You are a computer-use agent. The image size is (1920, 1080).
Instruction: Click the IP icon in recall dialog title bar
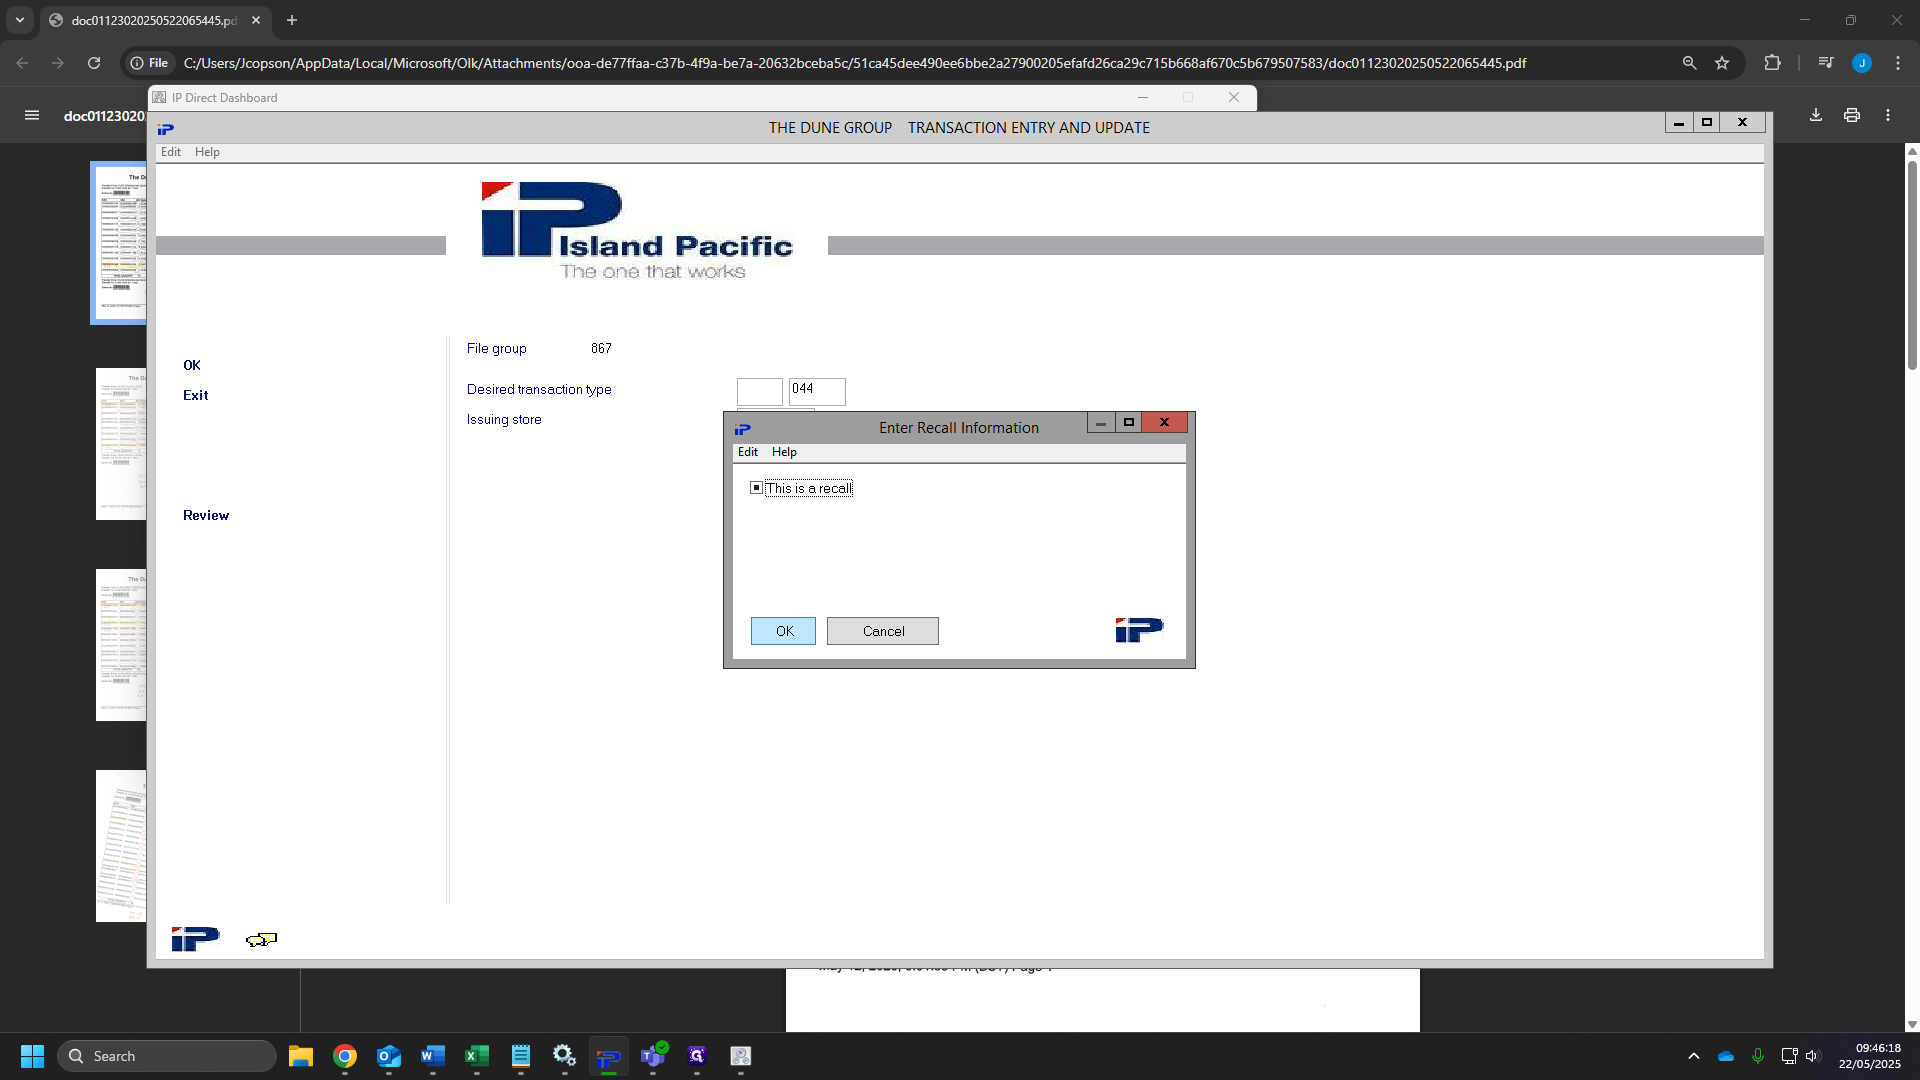coord(743,429)
